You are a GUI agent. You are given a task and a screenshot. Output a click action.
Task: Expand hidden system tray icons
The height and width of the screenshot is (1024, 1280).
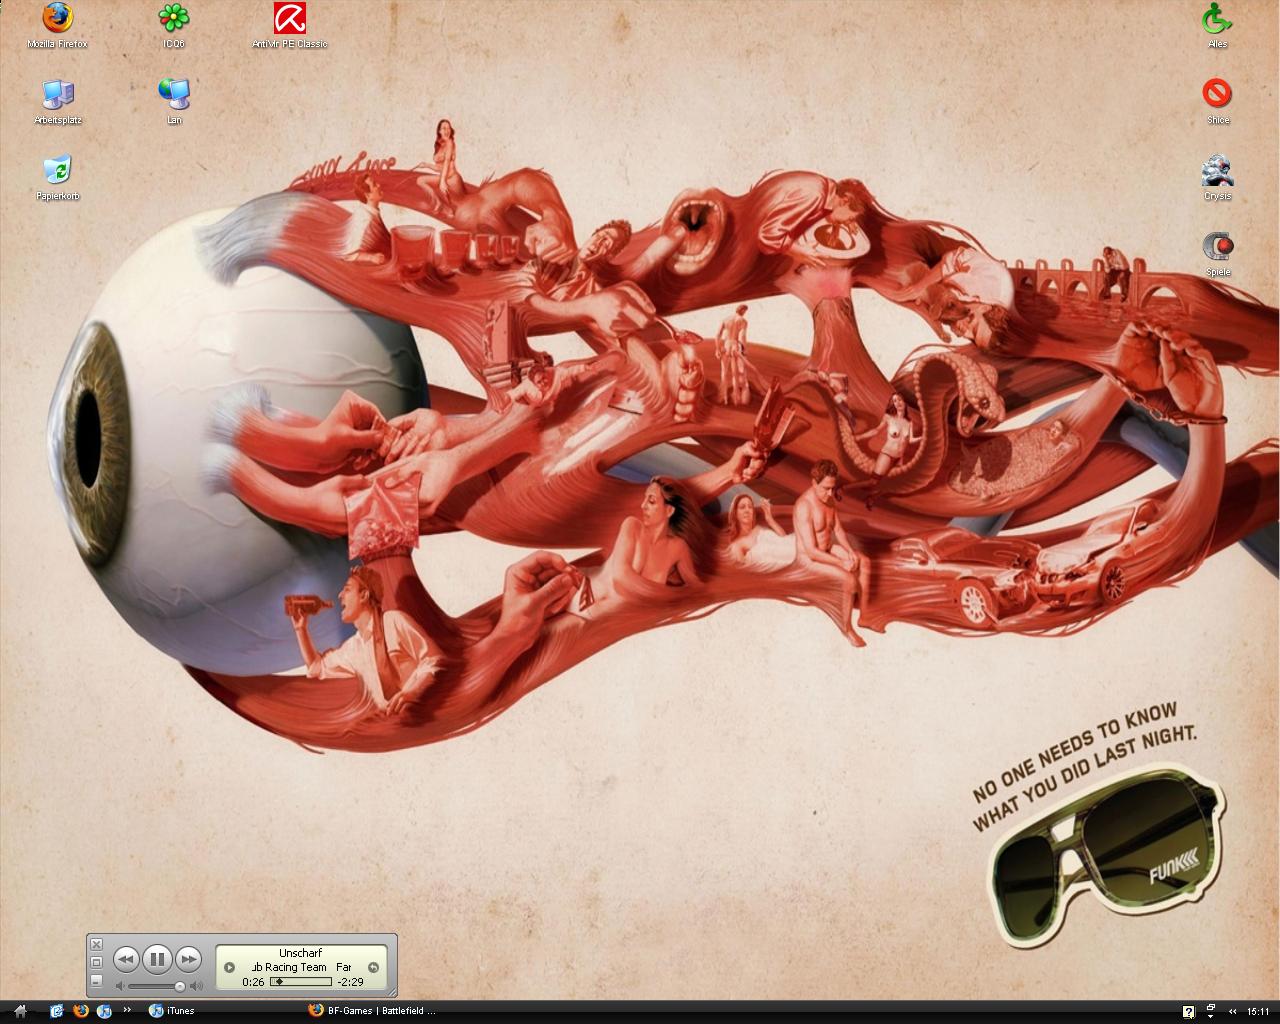pos(1232,1011)
